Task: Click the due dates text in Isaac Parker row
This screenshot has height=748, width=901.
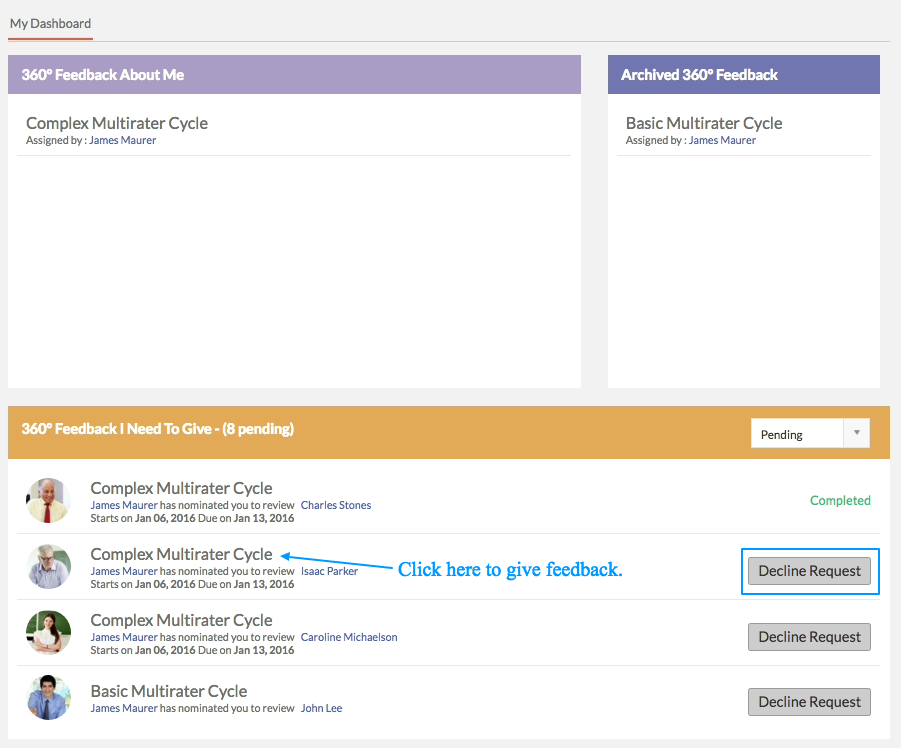Action: tap(192, 584)
